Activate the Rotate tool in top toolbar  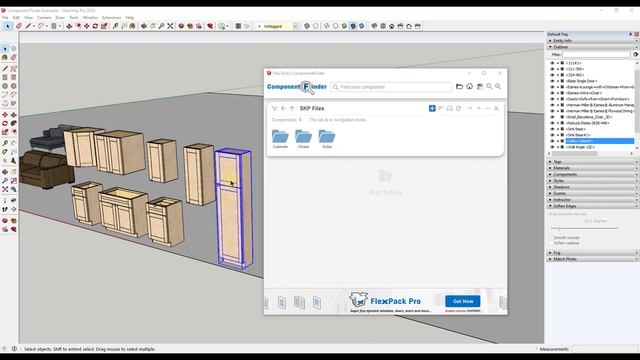click(x=95, y=26)
